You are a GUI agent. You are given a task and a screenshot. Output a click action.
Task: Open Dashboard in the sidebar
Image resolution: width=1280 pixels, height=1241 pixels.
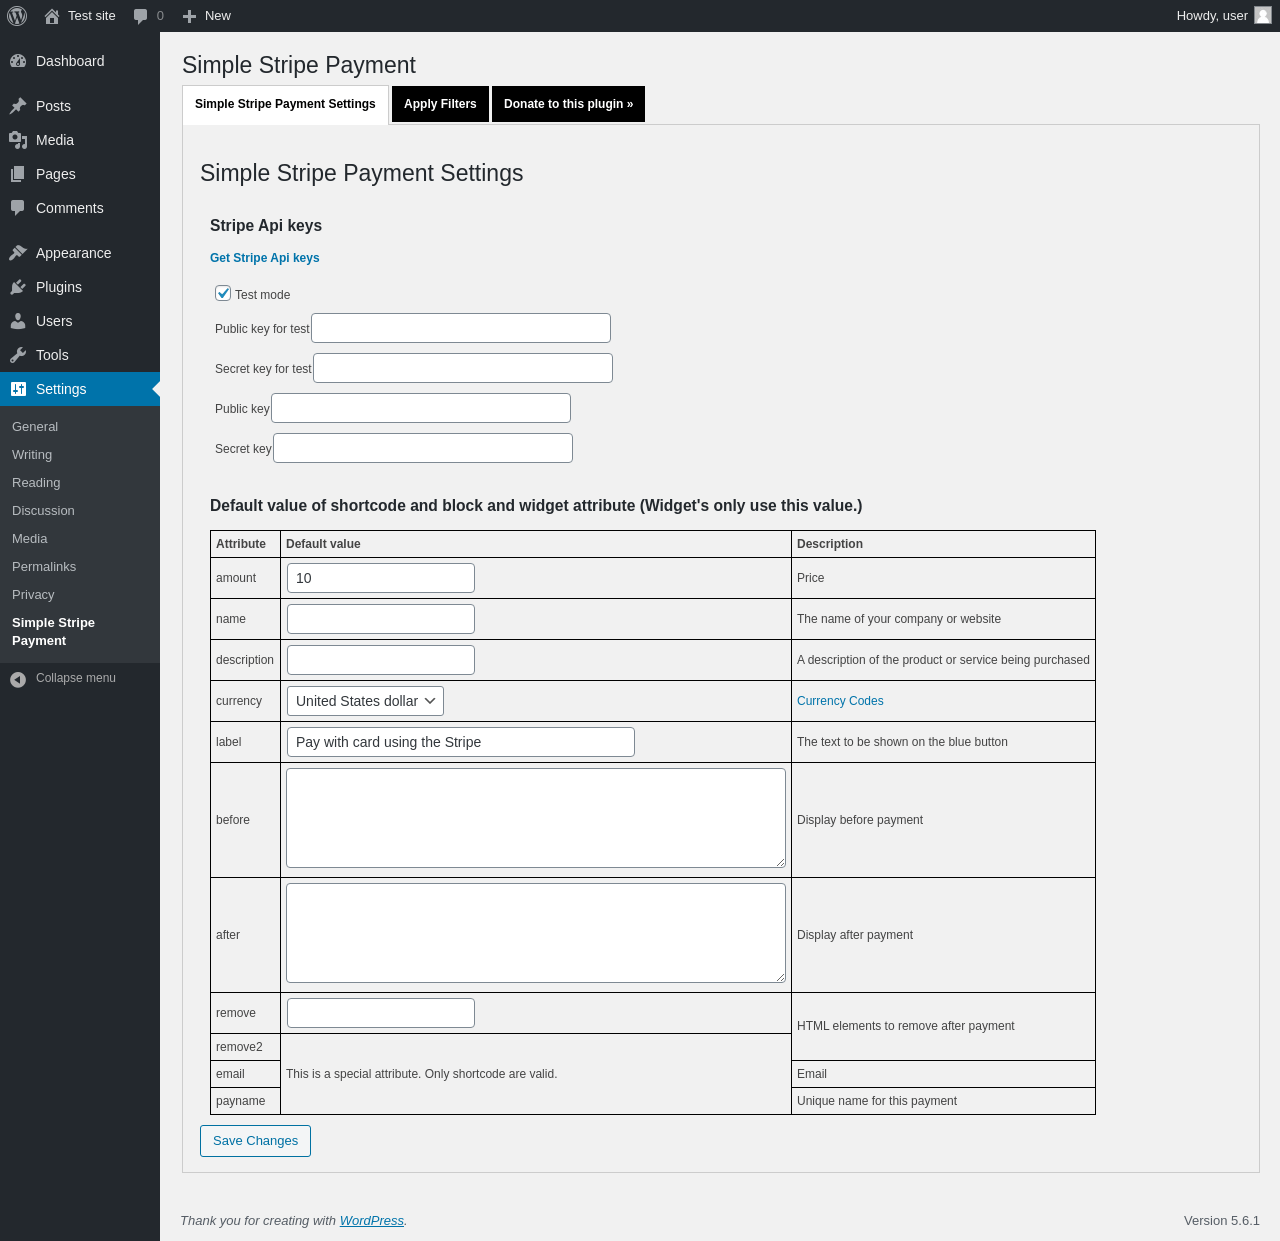coord(80,61)
